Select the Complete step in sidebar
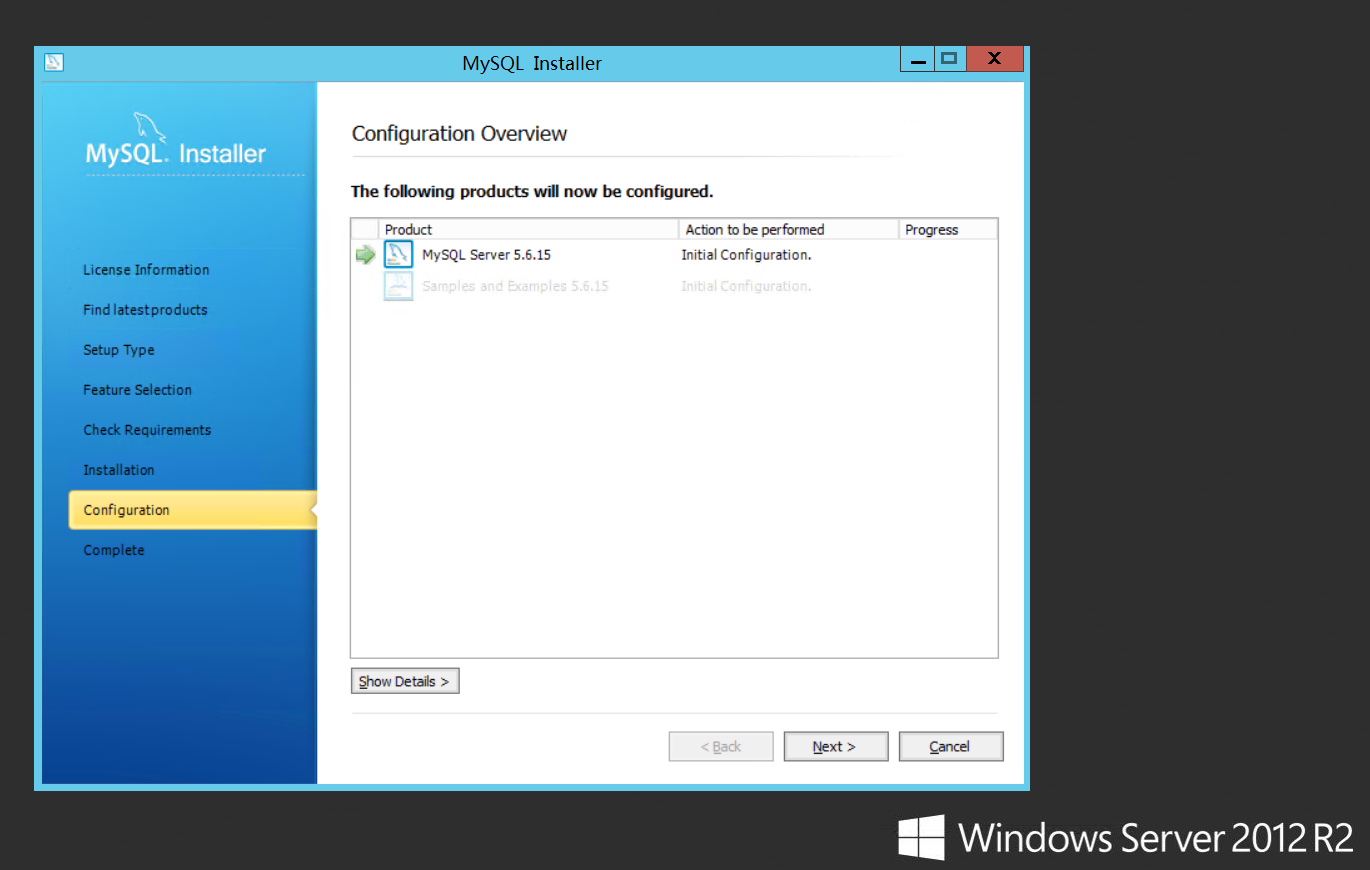Viewport: 1370px width, 870px height. pyautogui.click(x=114, y=550)
